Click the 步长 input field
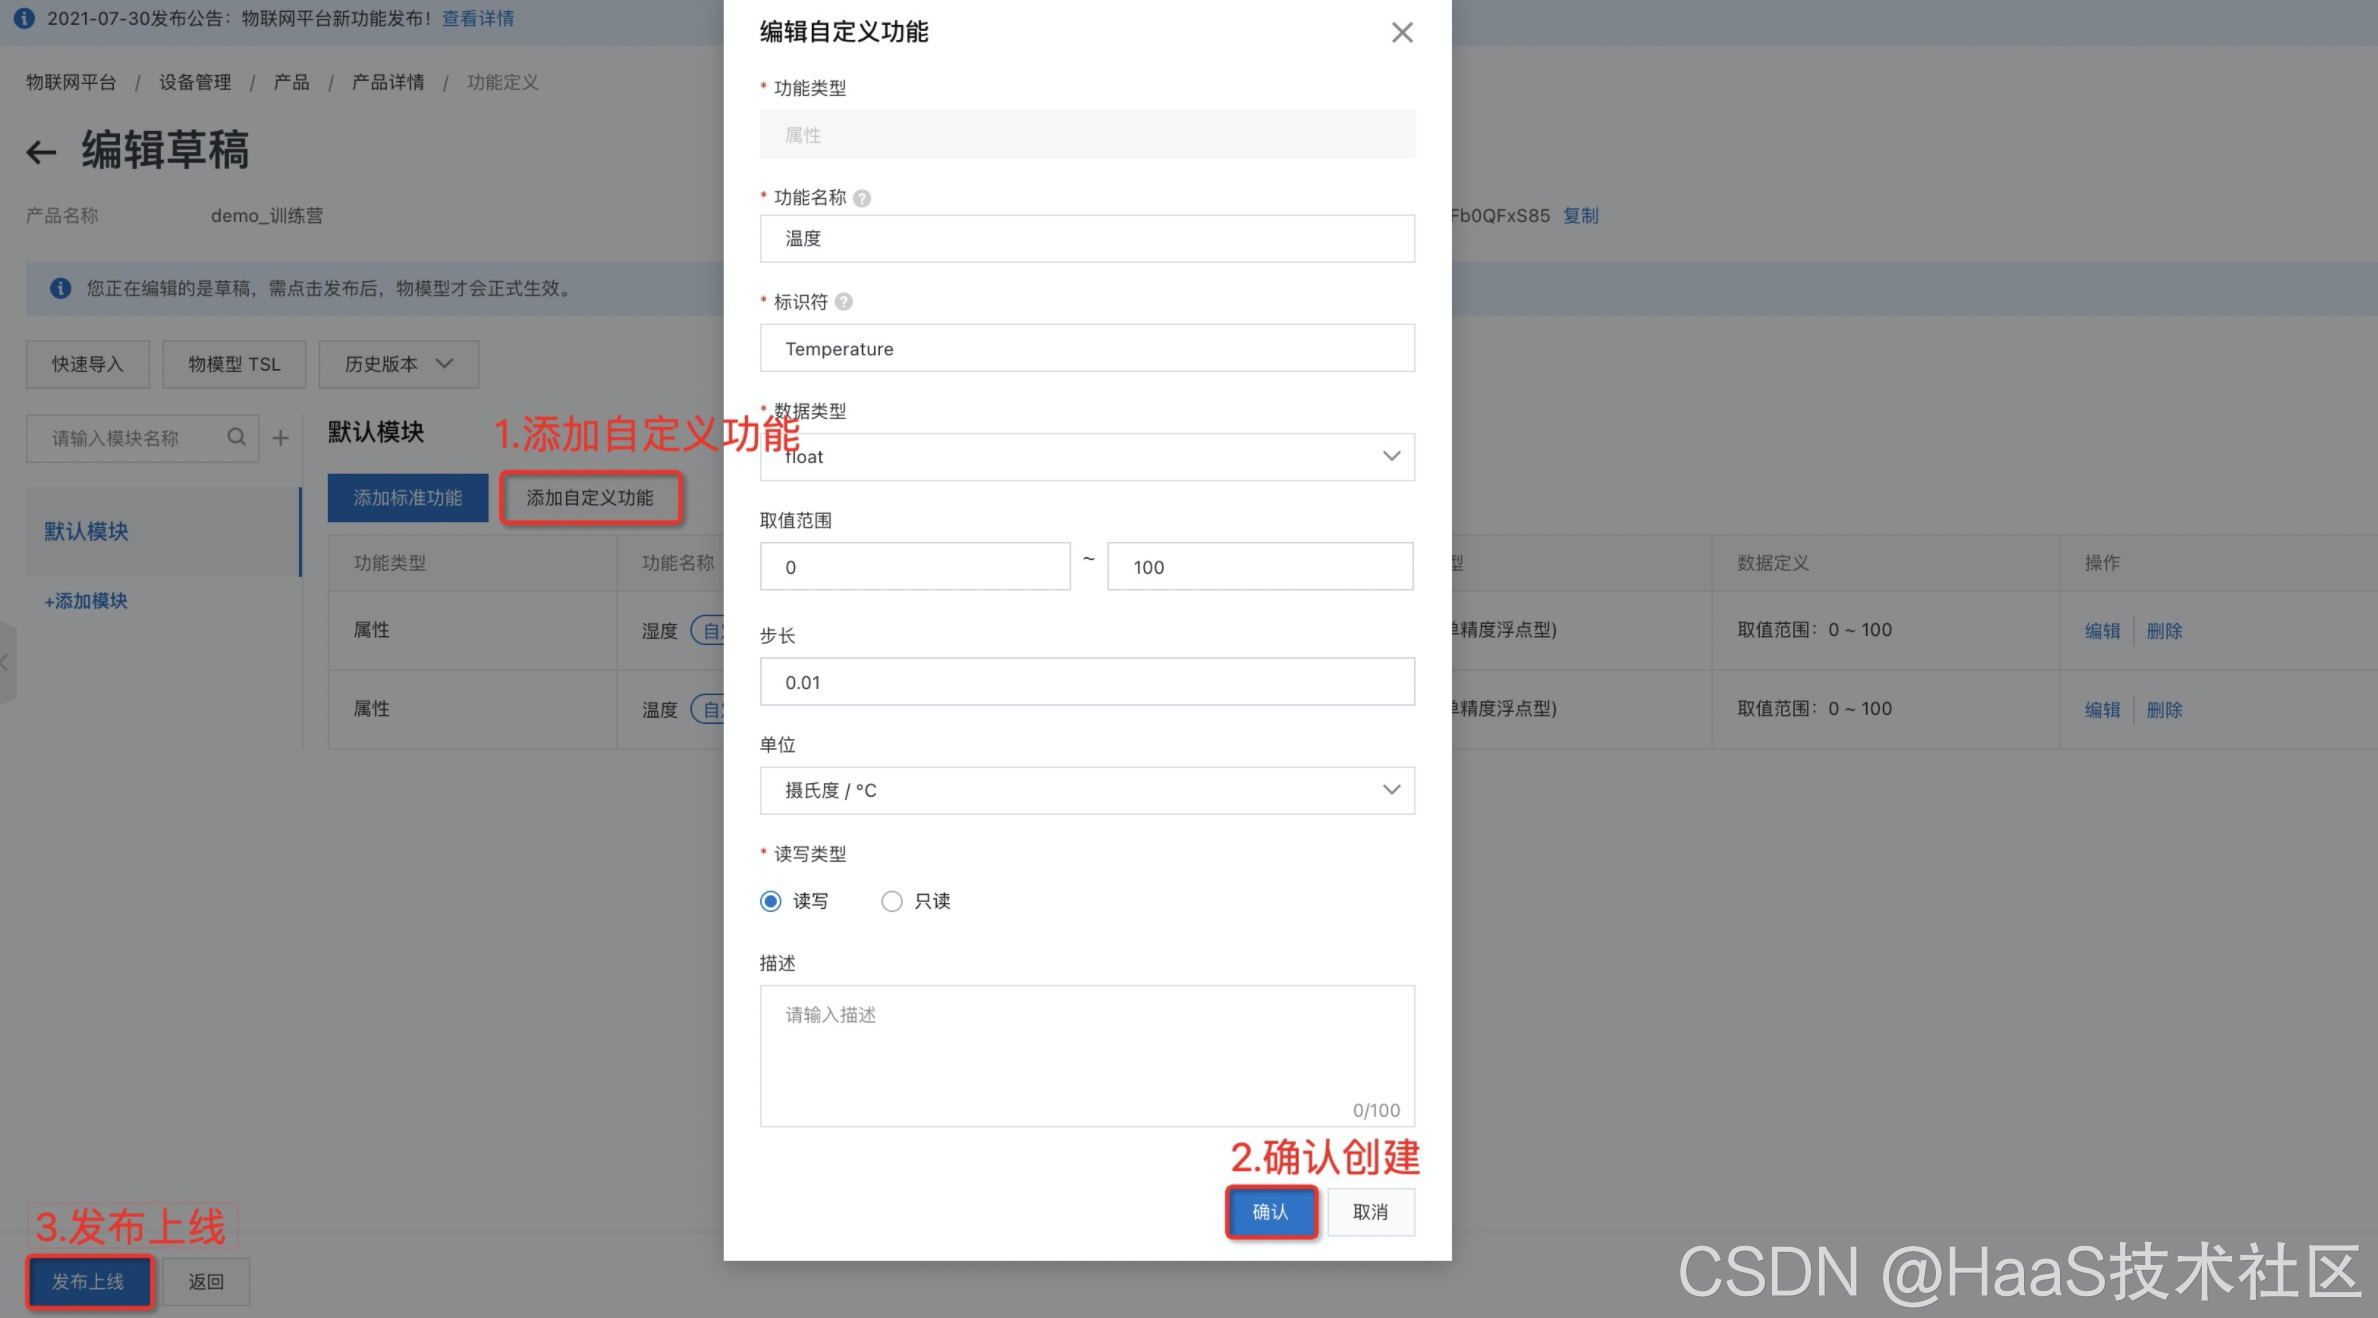This screenshot has height=1318, width=2378. 1087,682
